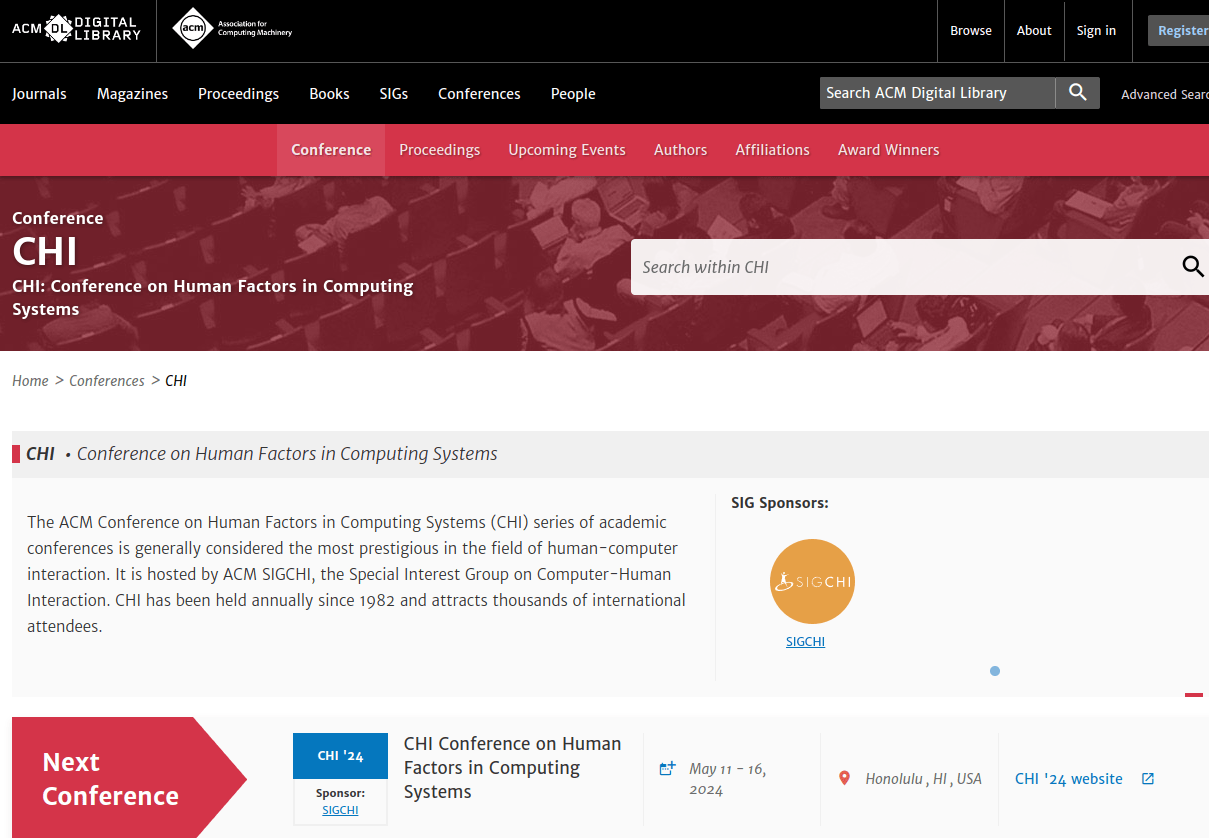Screen dimensions: 1209x838
Task: Open the SIGCHI link under the sponsor logo
Action: (x=805, y=642)
